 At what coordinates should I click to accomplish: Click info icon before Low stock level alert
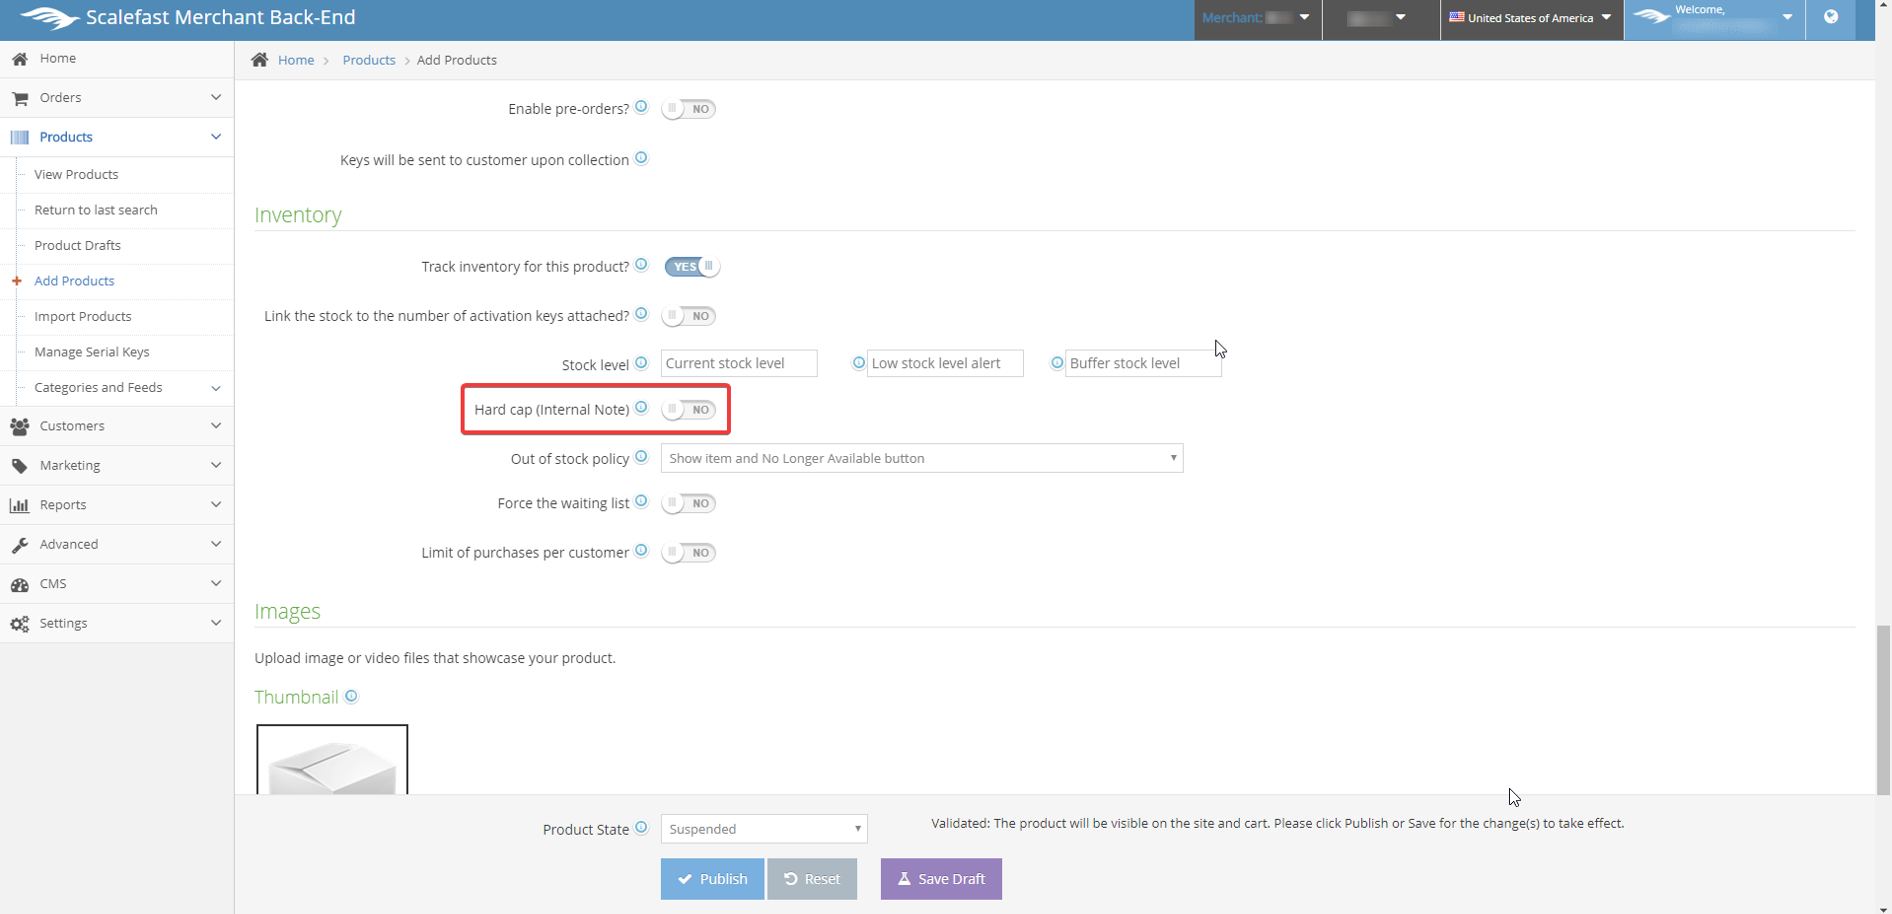click(858, 363)
